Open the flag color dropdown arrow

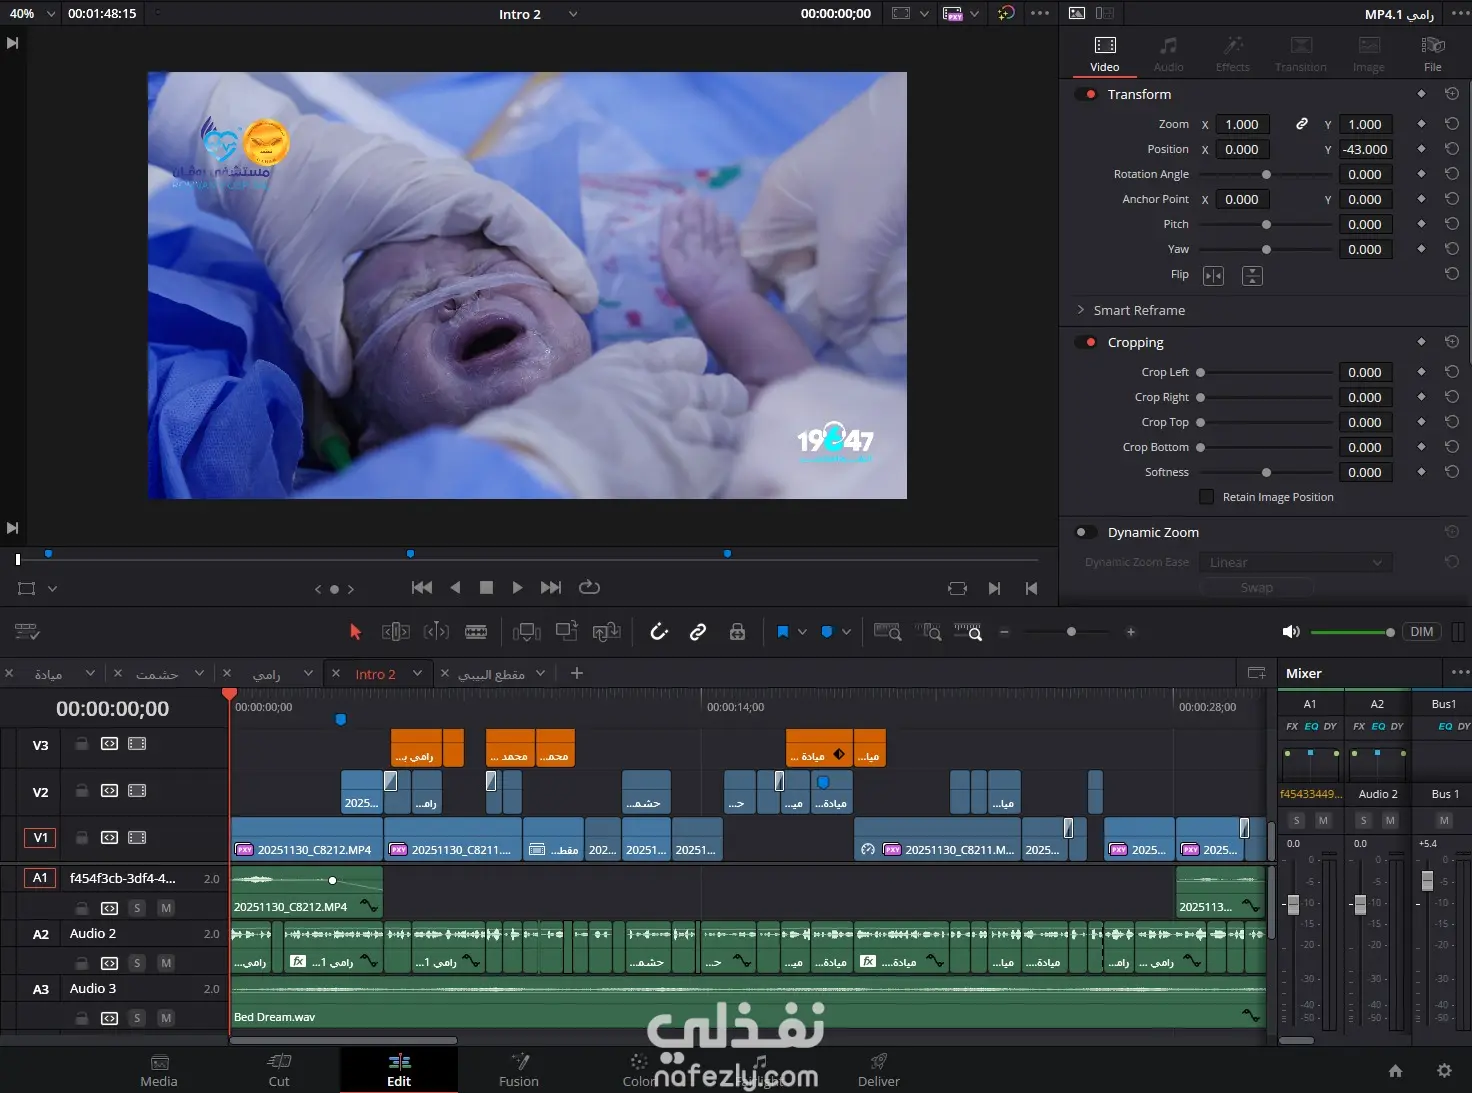(802, 632)
